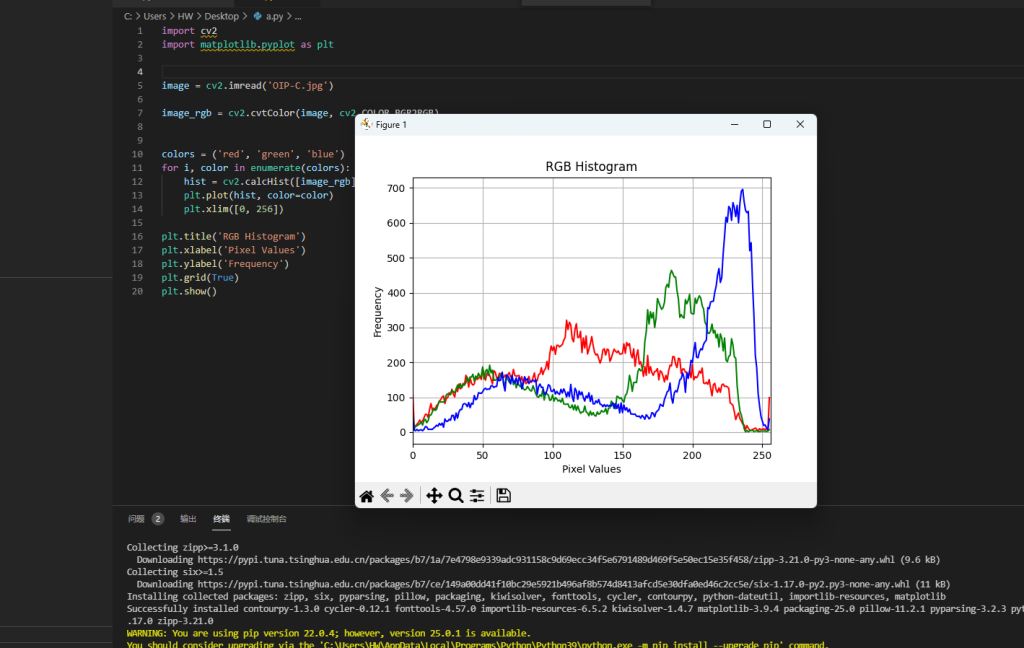1024x648 pixels.
Task: Open the zipp-3.21.0 download URL in the terminal
Action: click(x=546, y=560)
